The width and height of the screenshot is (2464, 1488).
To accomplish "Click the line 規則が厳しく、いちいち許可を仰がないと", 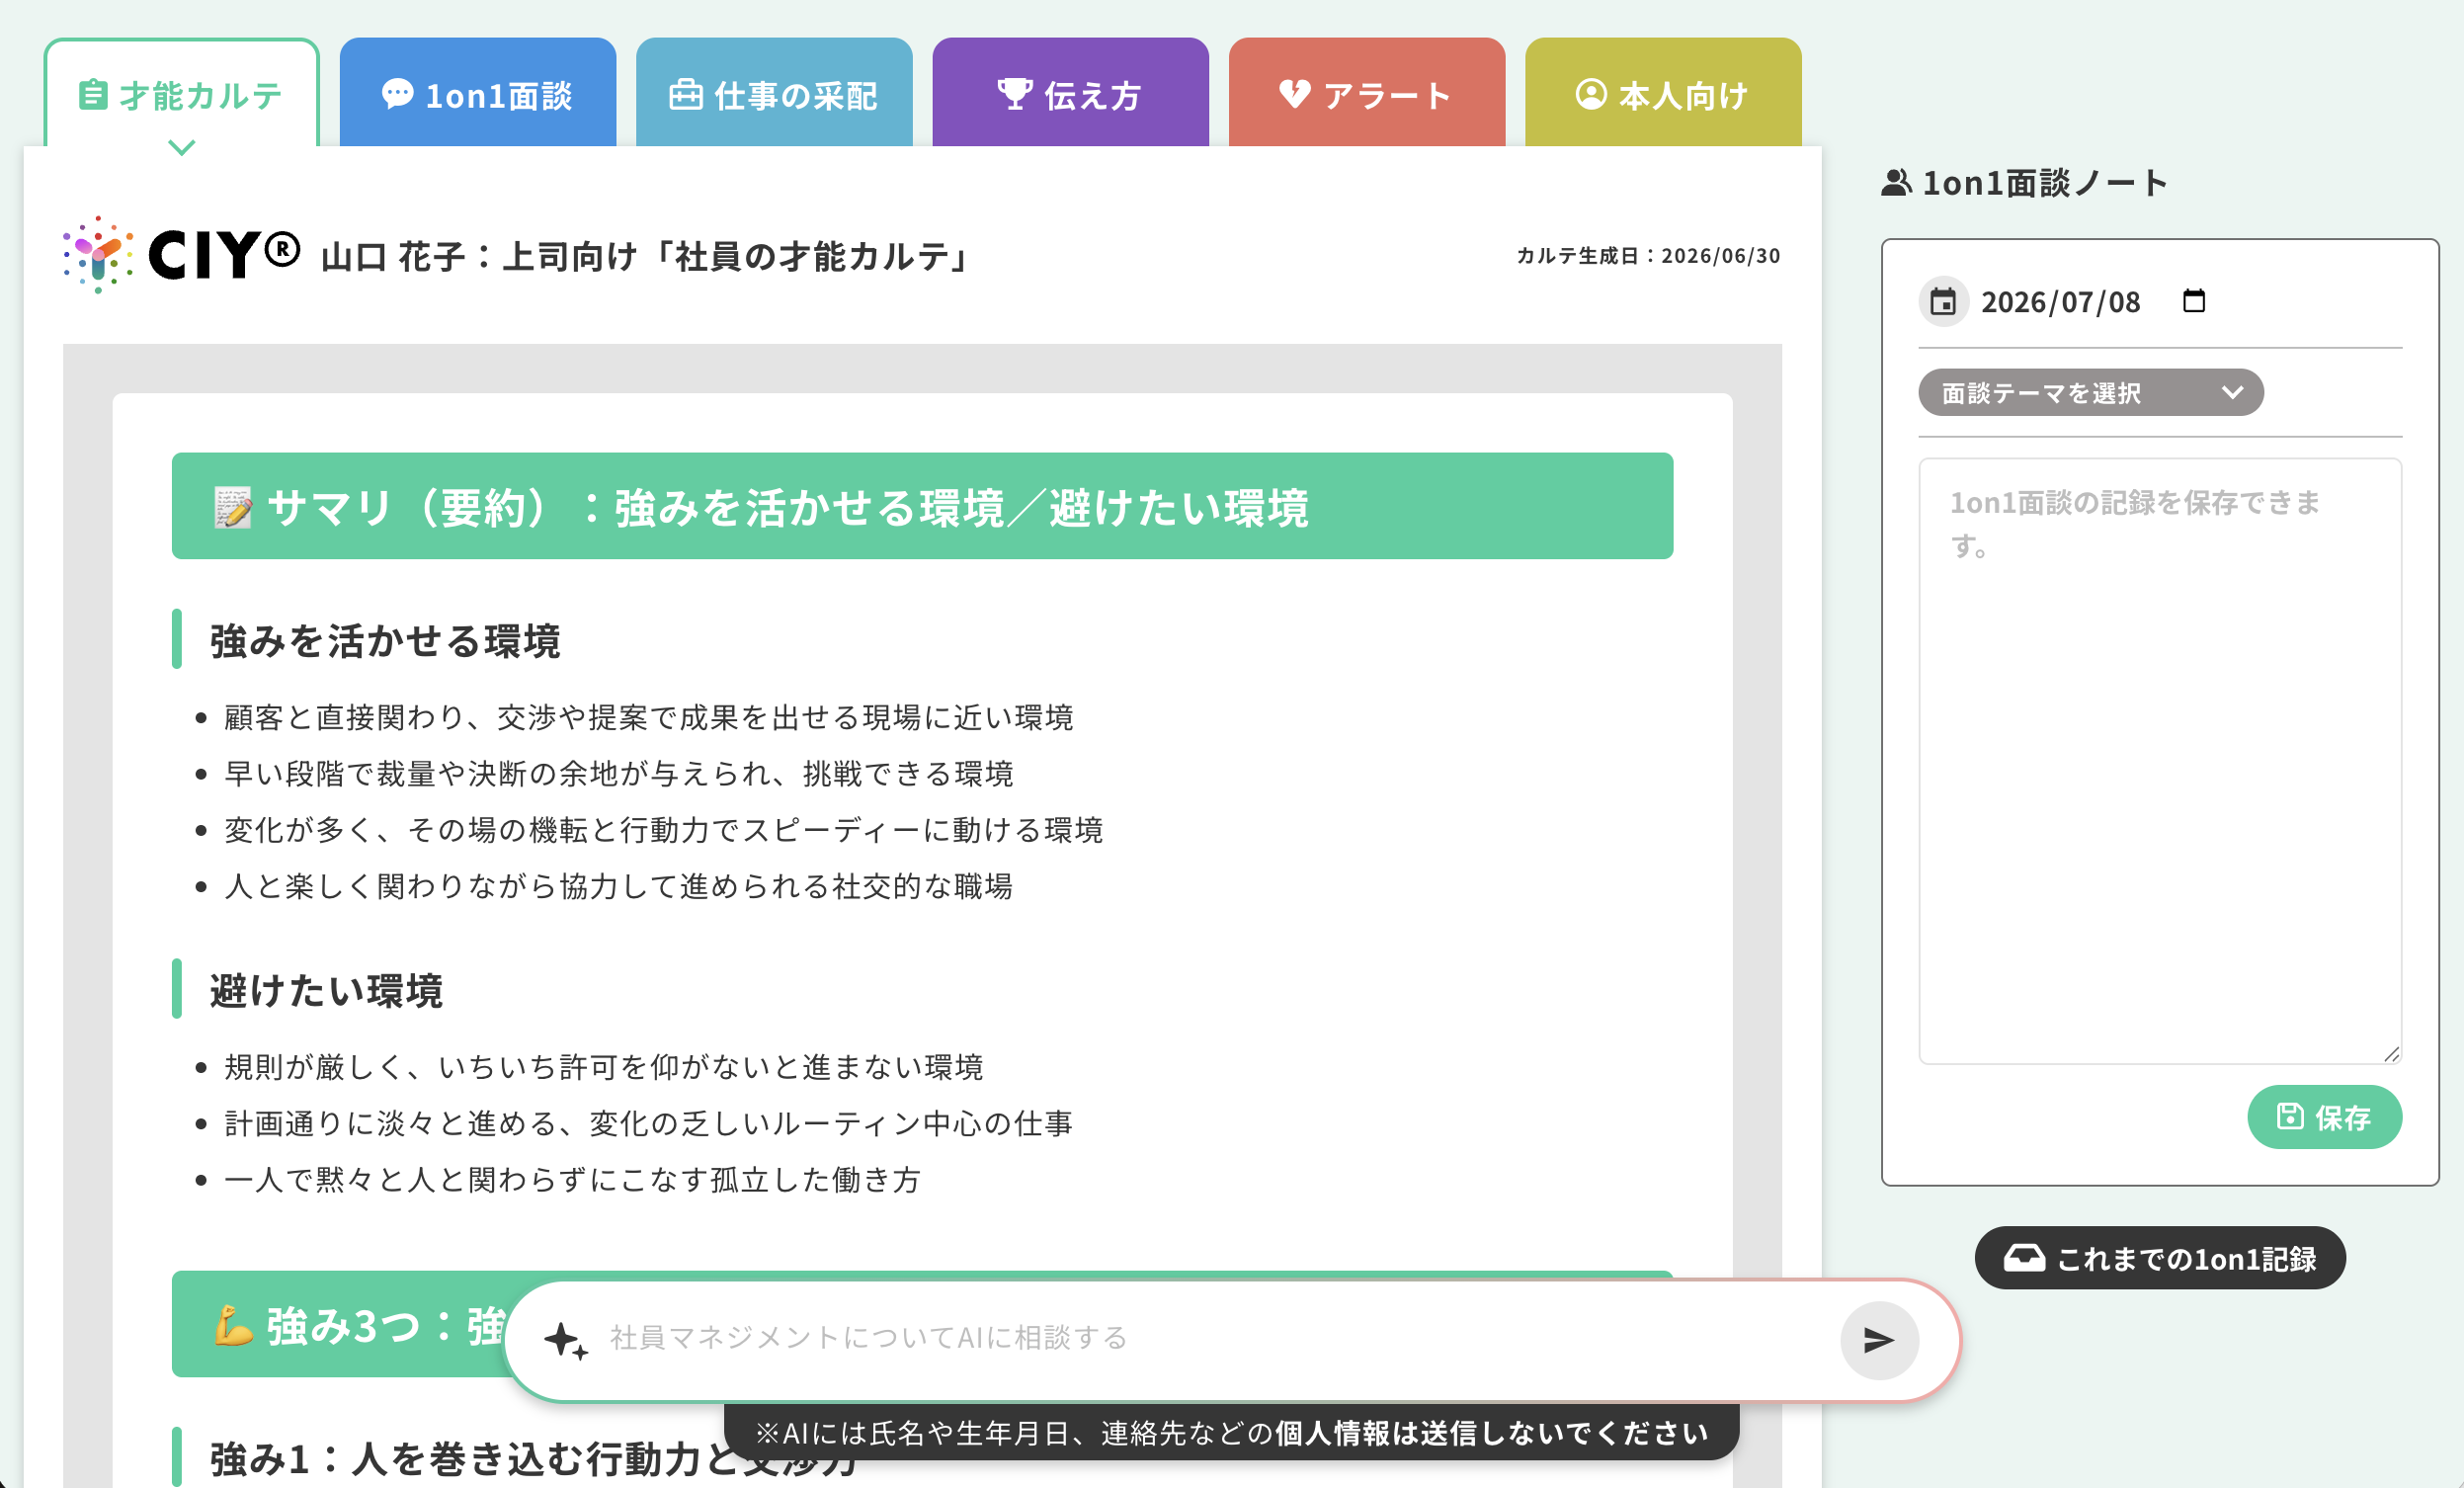I will 603,1067.
